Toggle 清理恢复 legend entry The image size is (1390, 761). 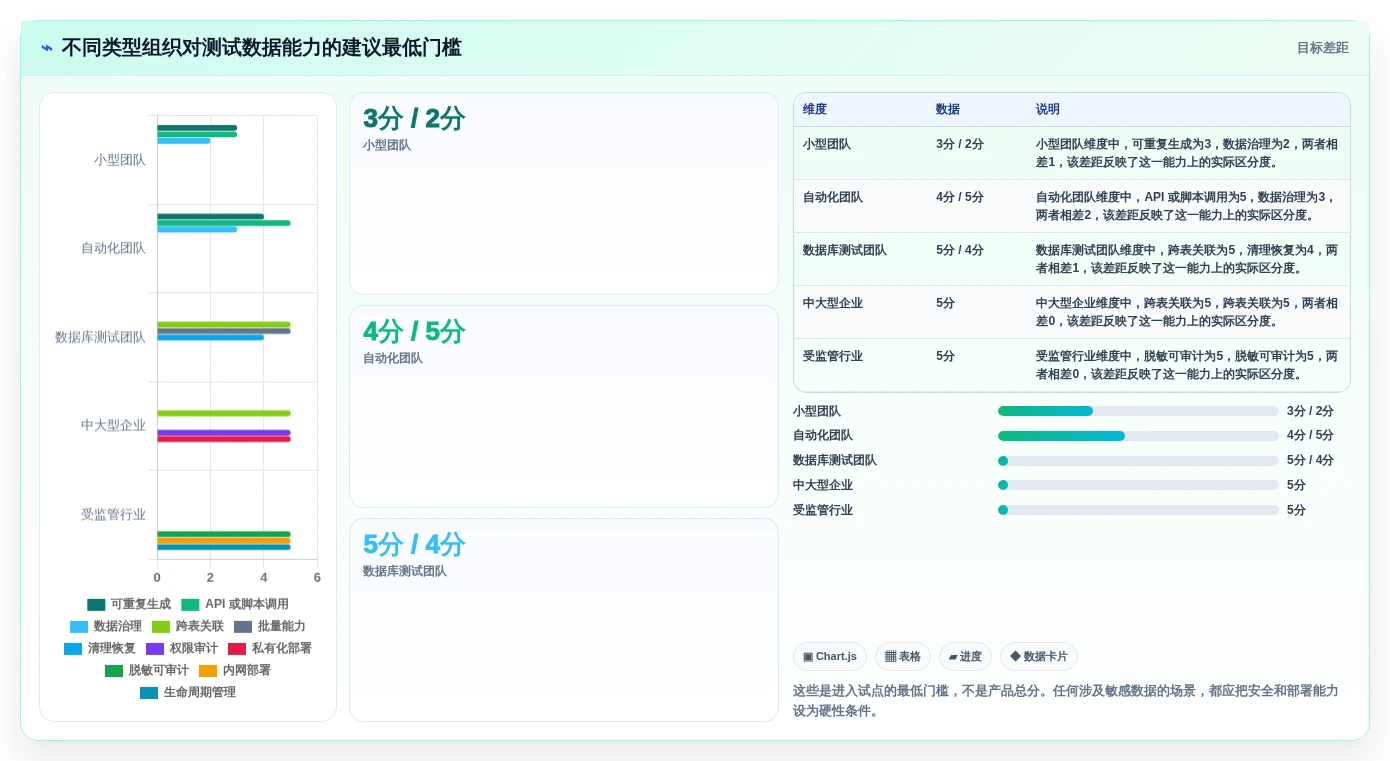(100, 648)
